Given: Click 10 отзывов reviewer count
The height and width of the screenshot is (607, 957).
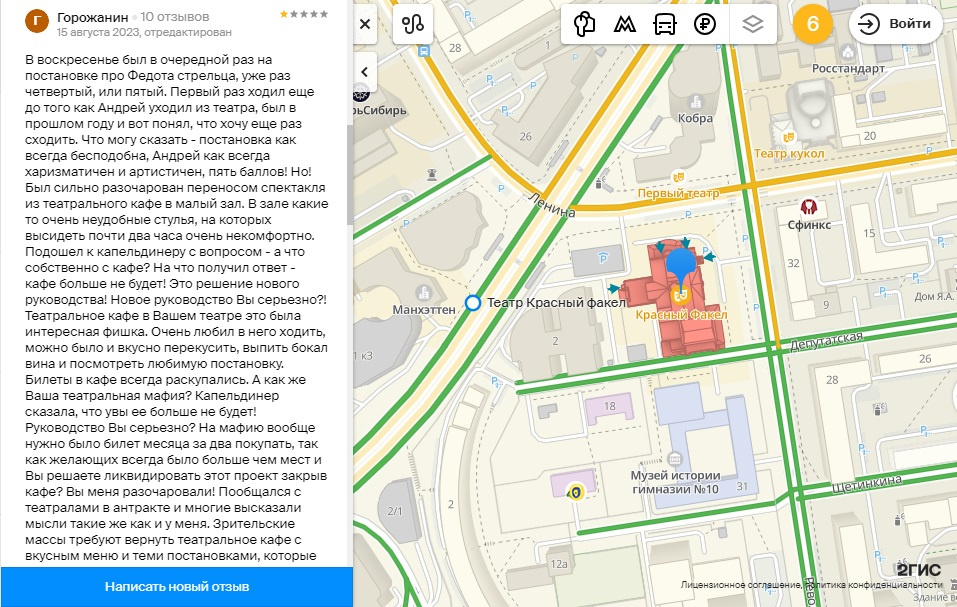Looking at the screenshot, I should pos(175,17).
